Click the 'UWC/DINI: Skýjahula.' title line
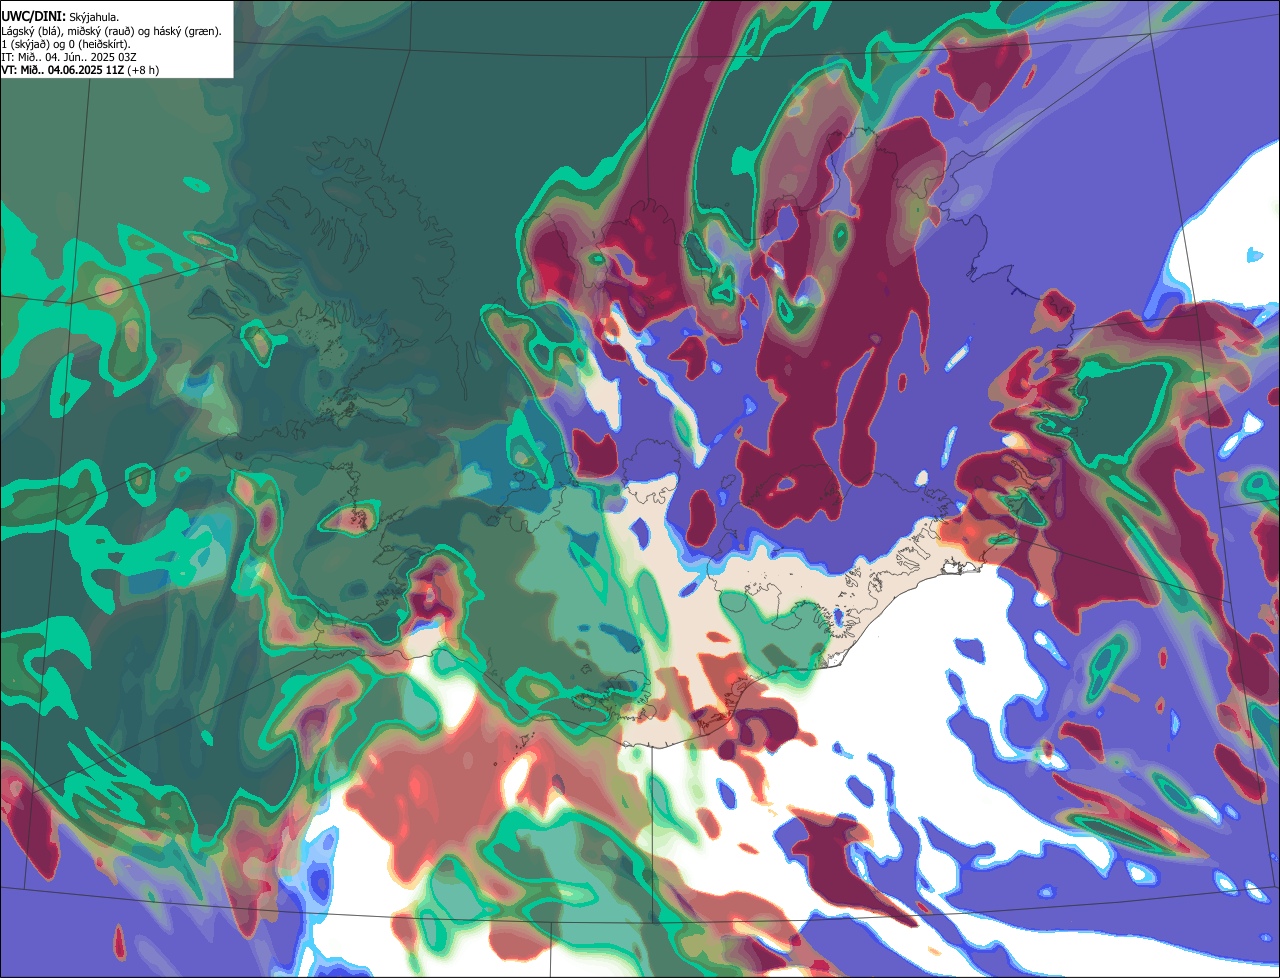 [x=61, y=16]
